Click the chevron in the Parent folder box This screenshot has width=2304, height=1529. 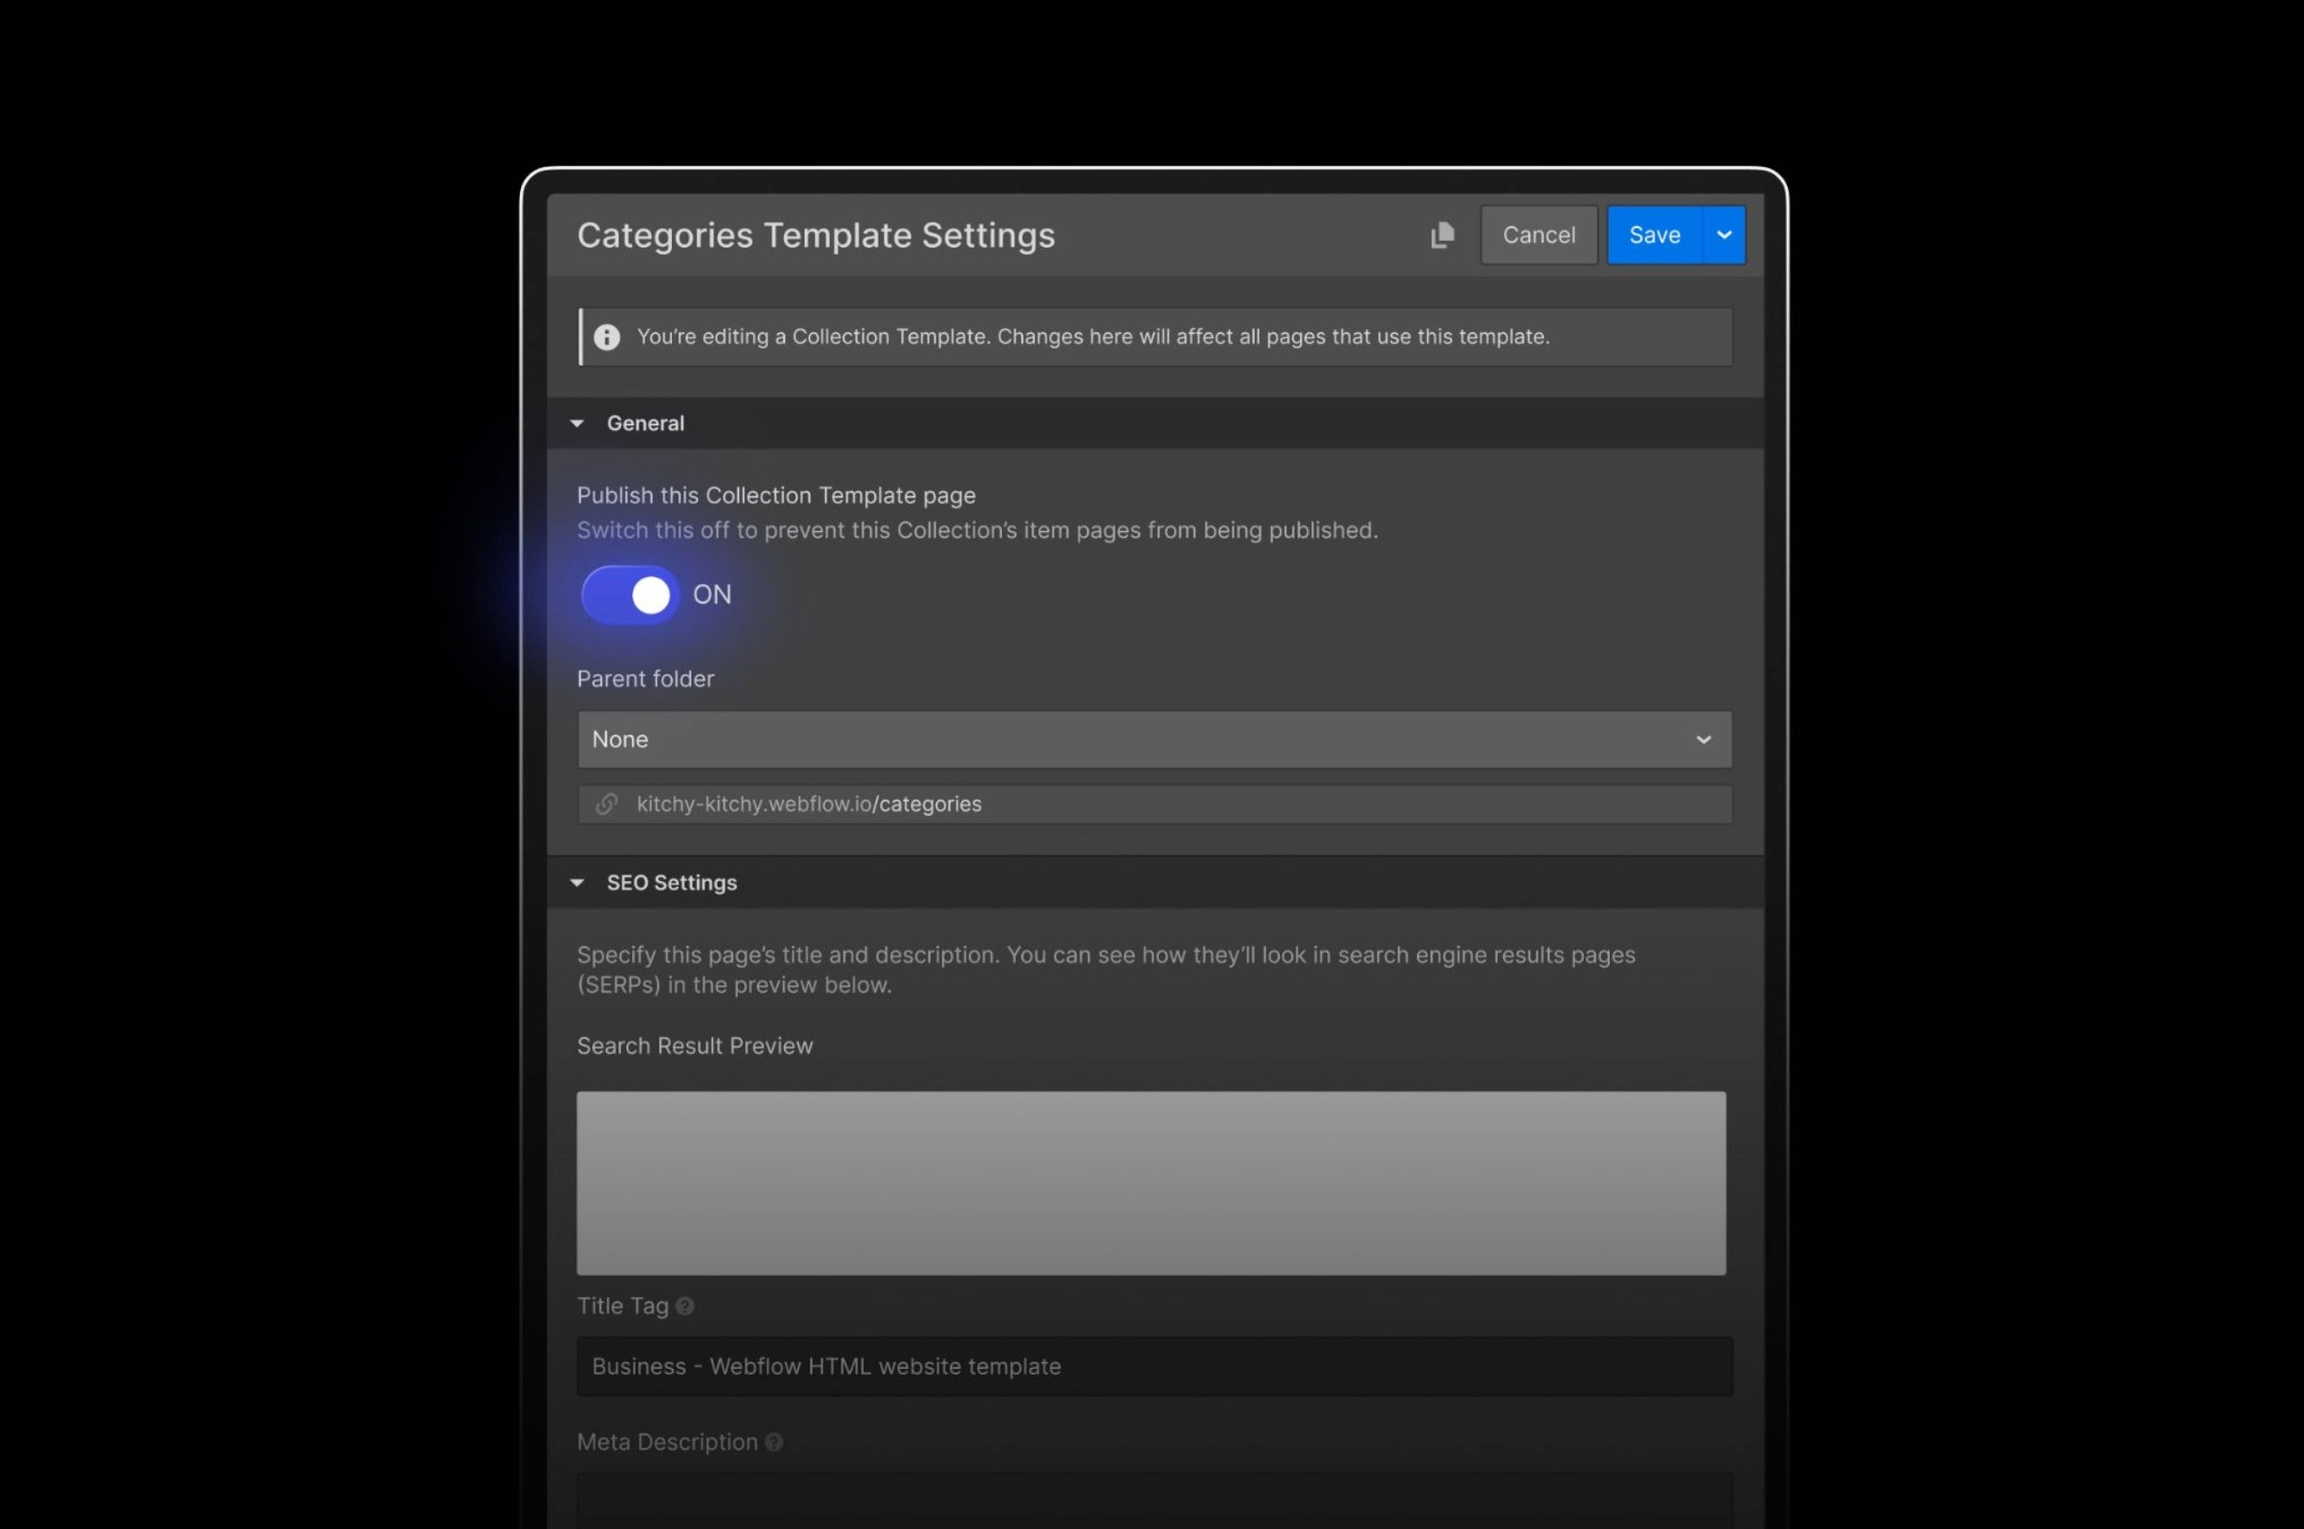tap(1703, 740)
